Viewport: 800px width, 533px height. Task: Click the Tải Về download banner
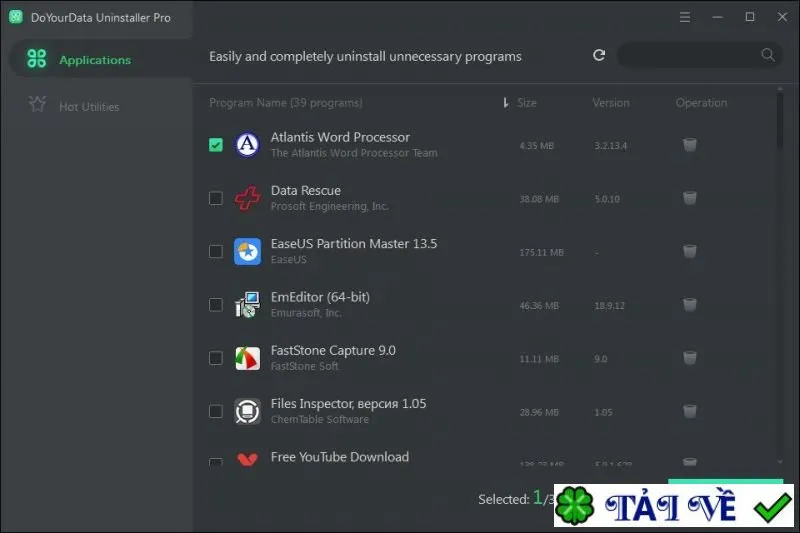coord(673,505)
